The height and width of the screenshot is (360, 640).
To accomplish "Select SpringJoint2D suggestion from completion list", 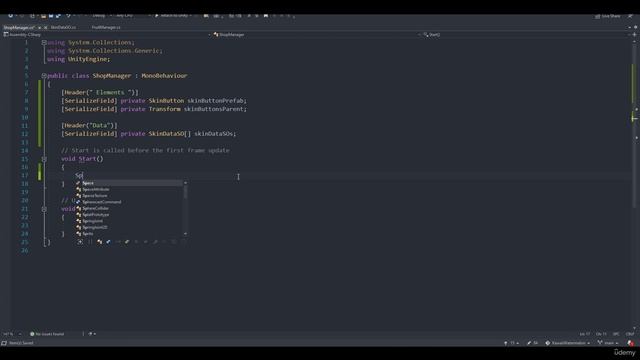I will coord(129,227).
